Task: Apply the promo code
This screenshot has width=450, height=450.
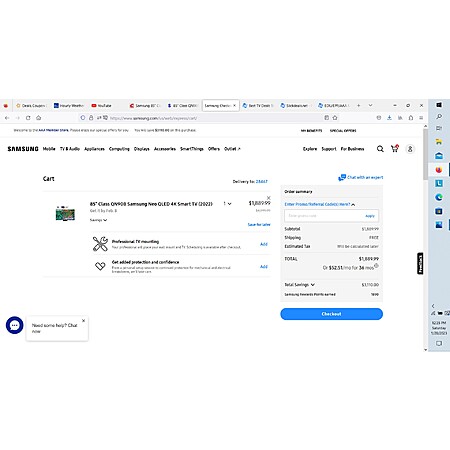Action: click(370, 216)
